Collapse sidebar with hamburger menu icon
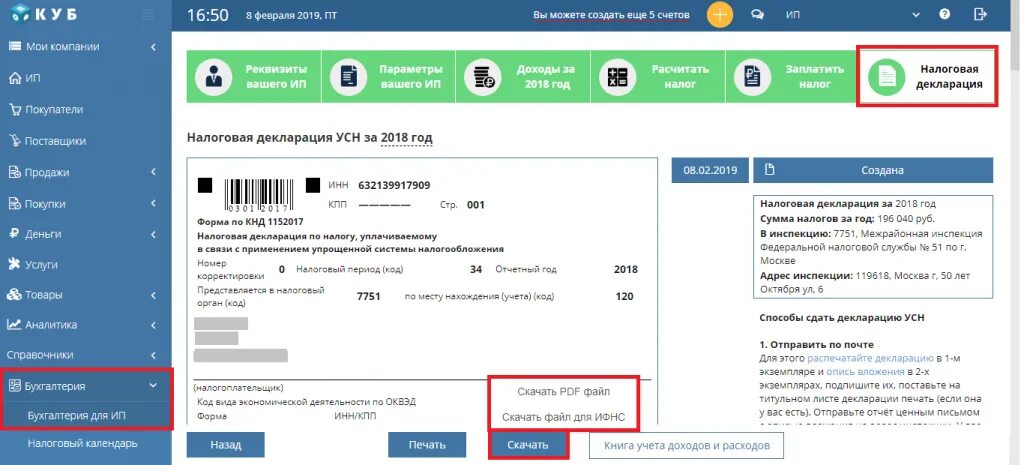The height and width of the screenshot is (465, 1024). (x=147, y=14)
